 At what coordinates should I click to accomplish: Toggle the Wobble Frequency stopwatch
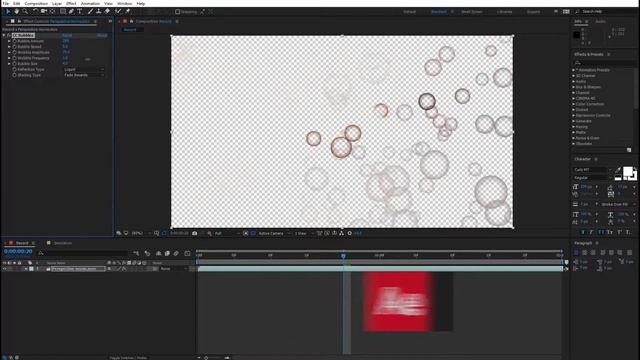[x=14, y=58]
